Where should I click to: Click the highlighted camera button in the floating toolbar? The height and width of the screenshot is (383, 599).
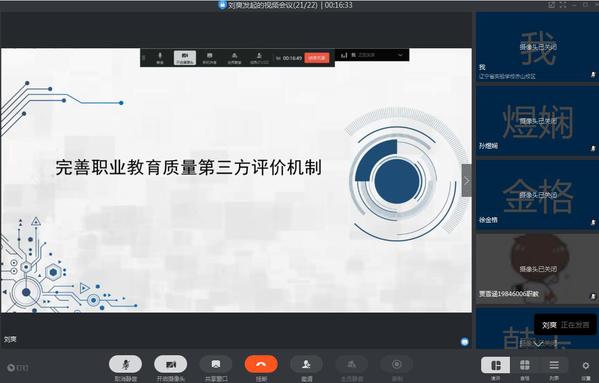[x=185, y=58]
